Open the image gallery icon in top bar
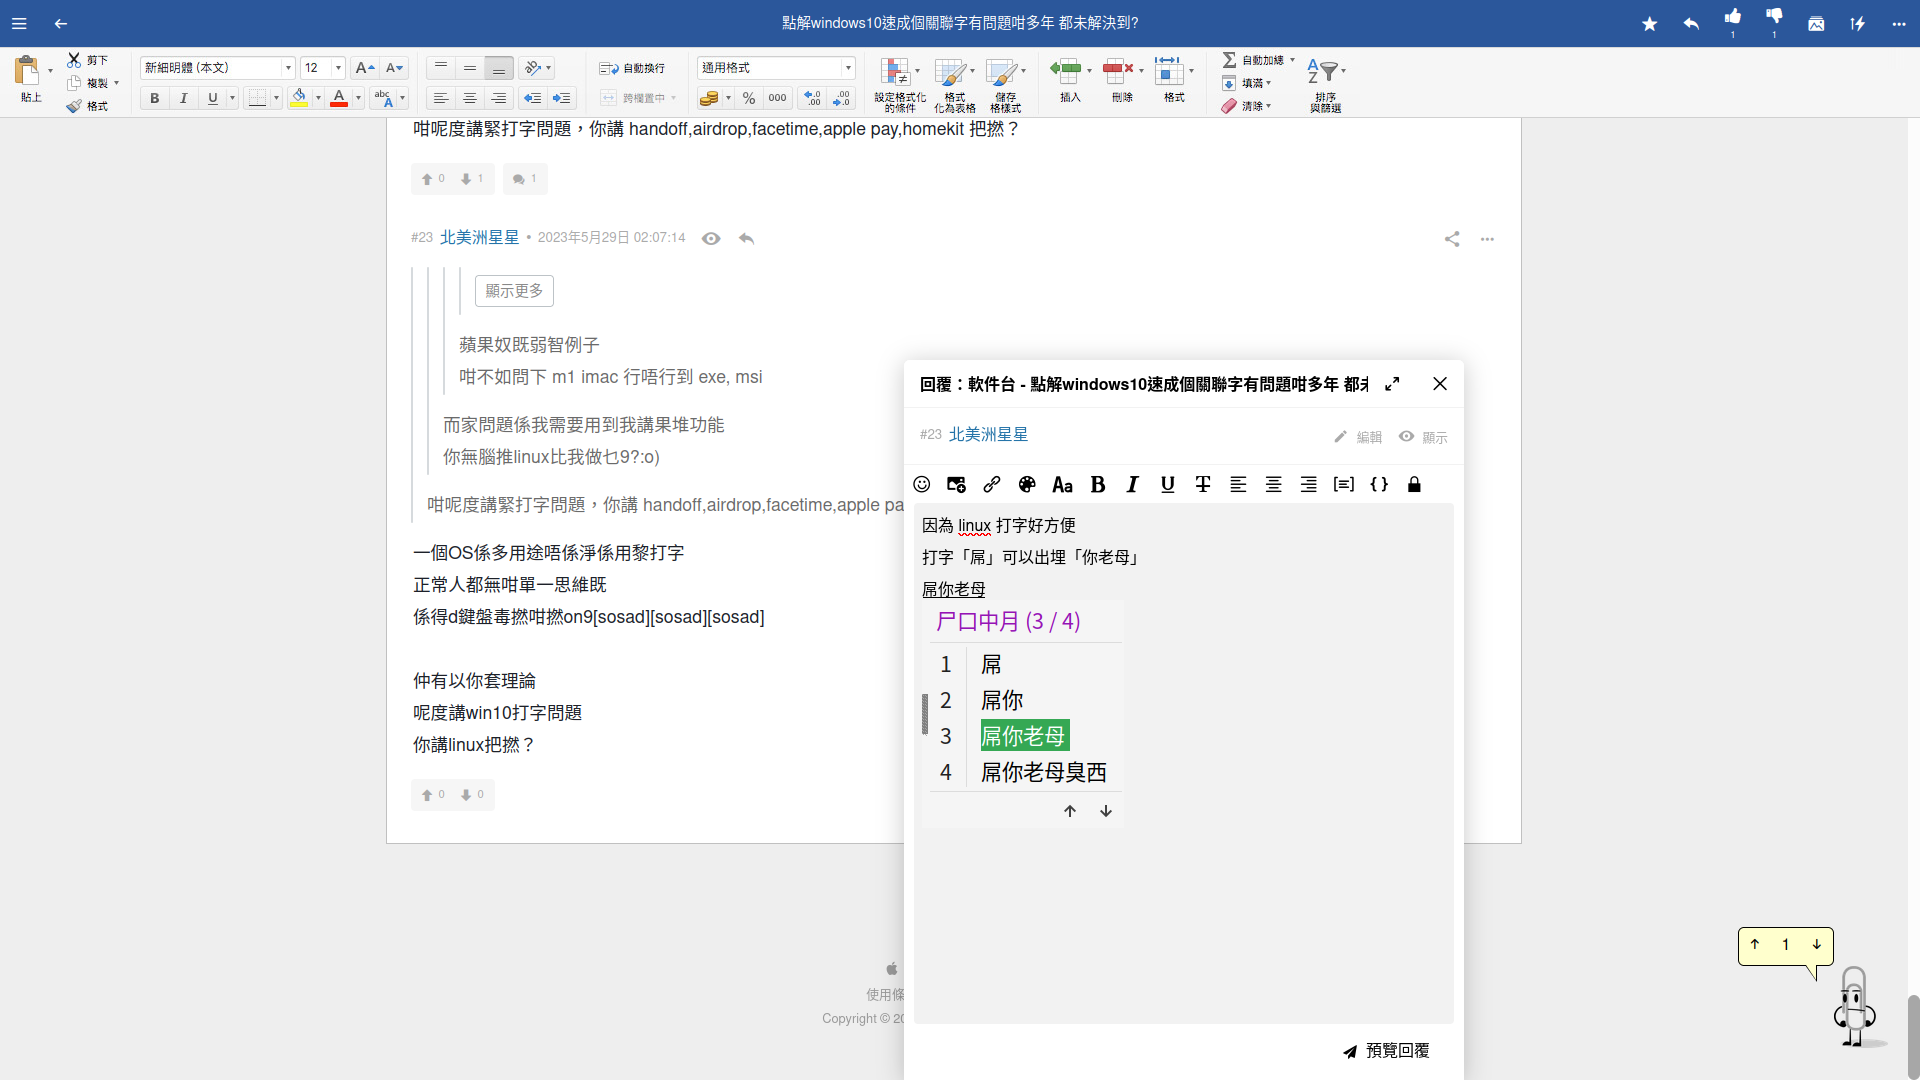 tap(1816, 23)
